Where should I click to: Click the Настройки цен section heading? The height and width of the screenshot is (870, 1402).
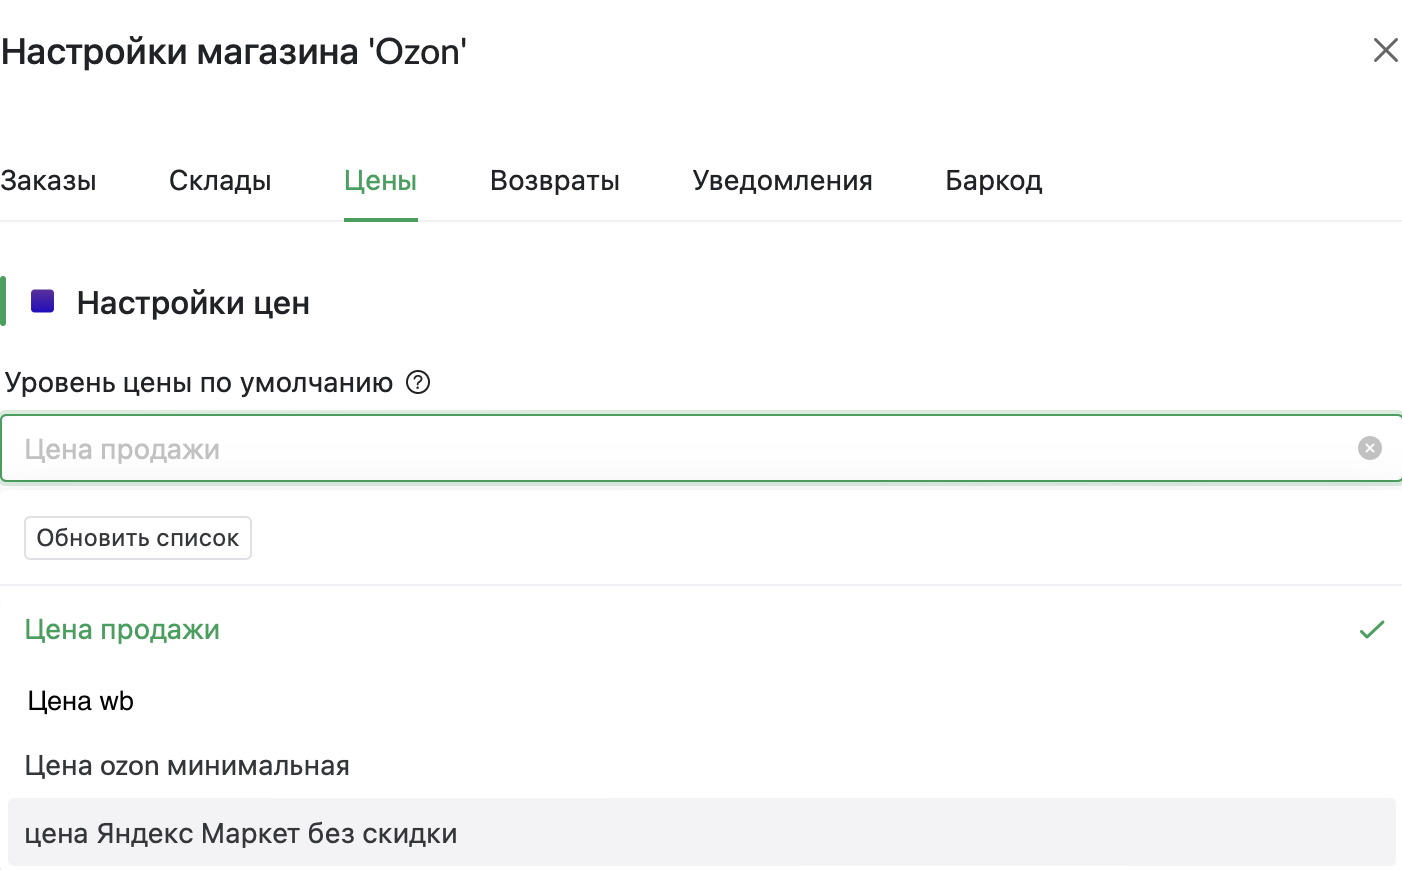click(193, 303)
